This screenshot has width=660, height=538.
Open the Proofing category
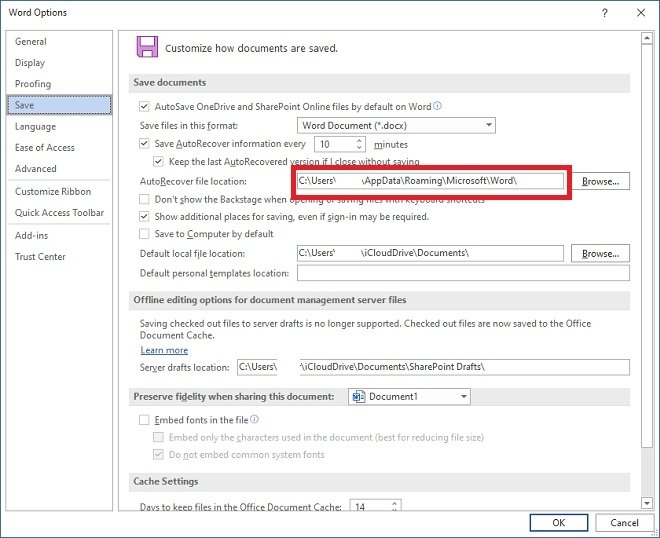click(59, 84)
